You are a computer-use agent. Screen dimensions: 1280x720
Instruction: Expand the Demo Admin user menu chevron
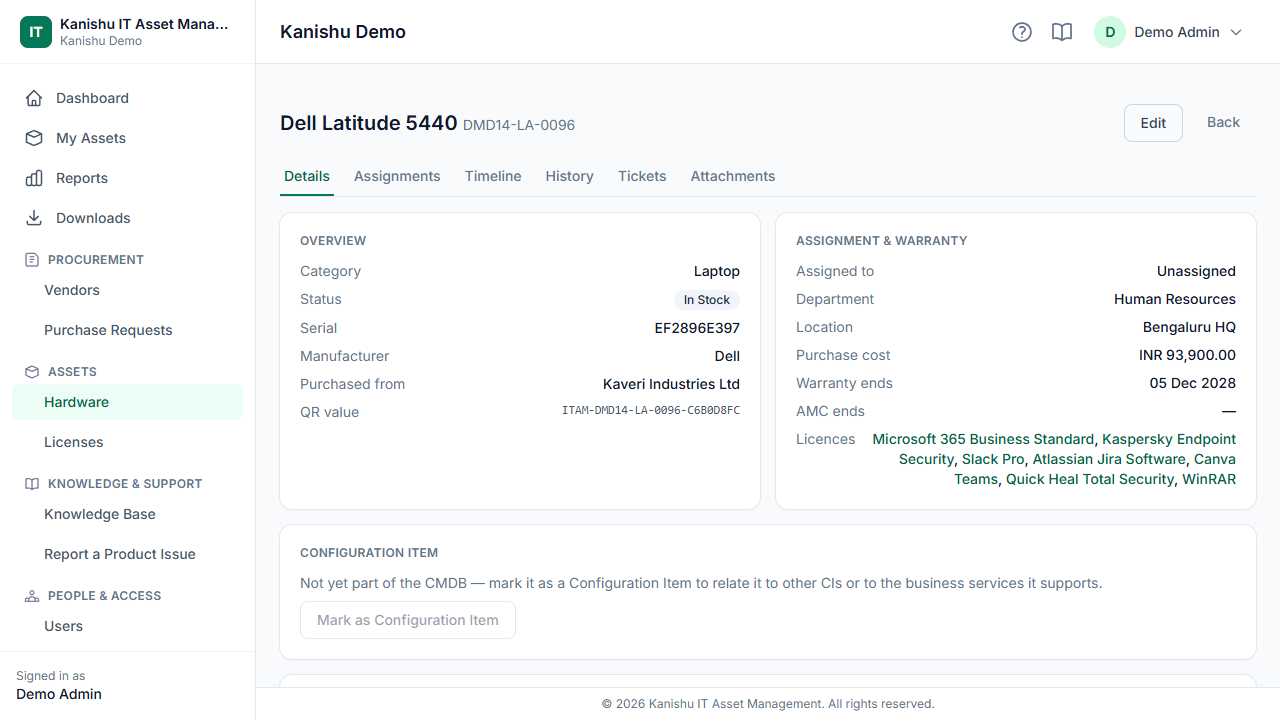click(1236, 32)
